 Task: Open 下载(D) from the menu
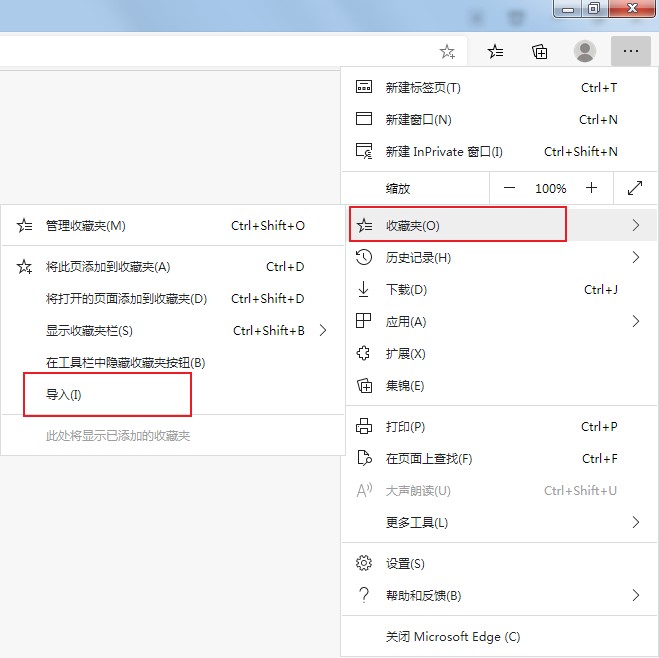click(498, 289)
